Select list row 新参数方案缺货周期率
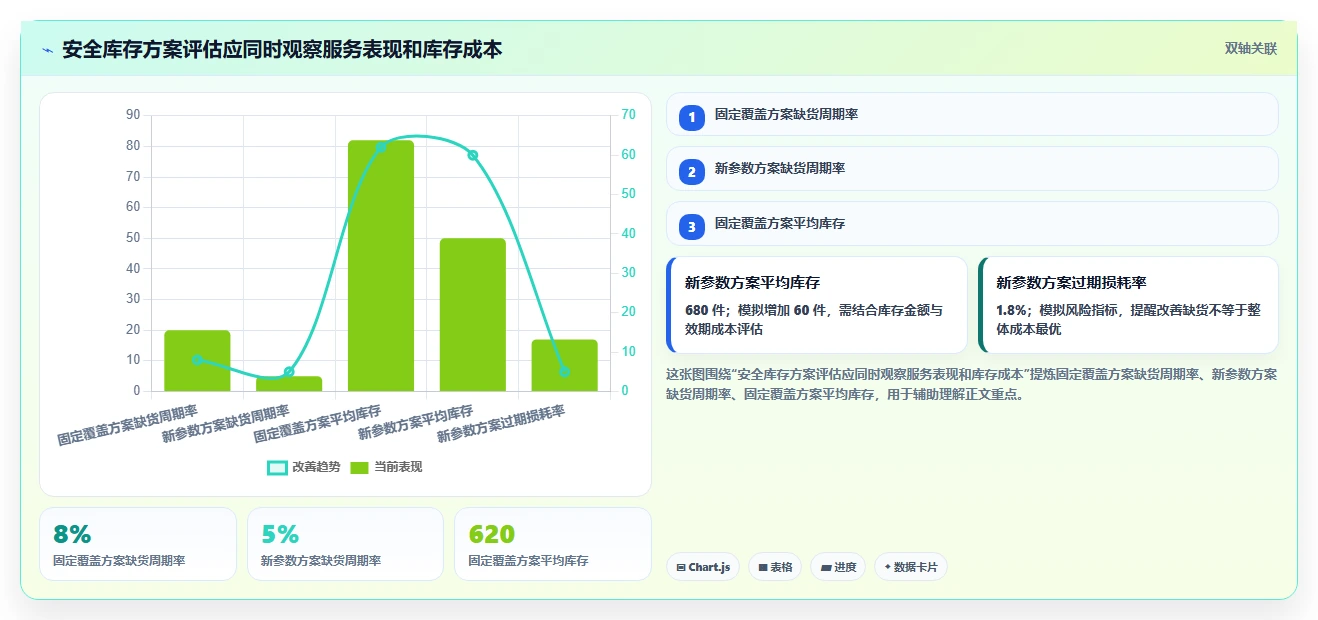Image resolution: width=1318 pixels, height=620 pixels. click(972, 168)
